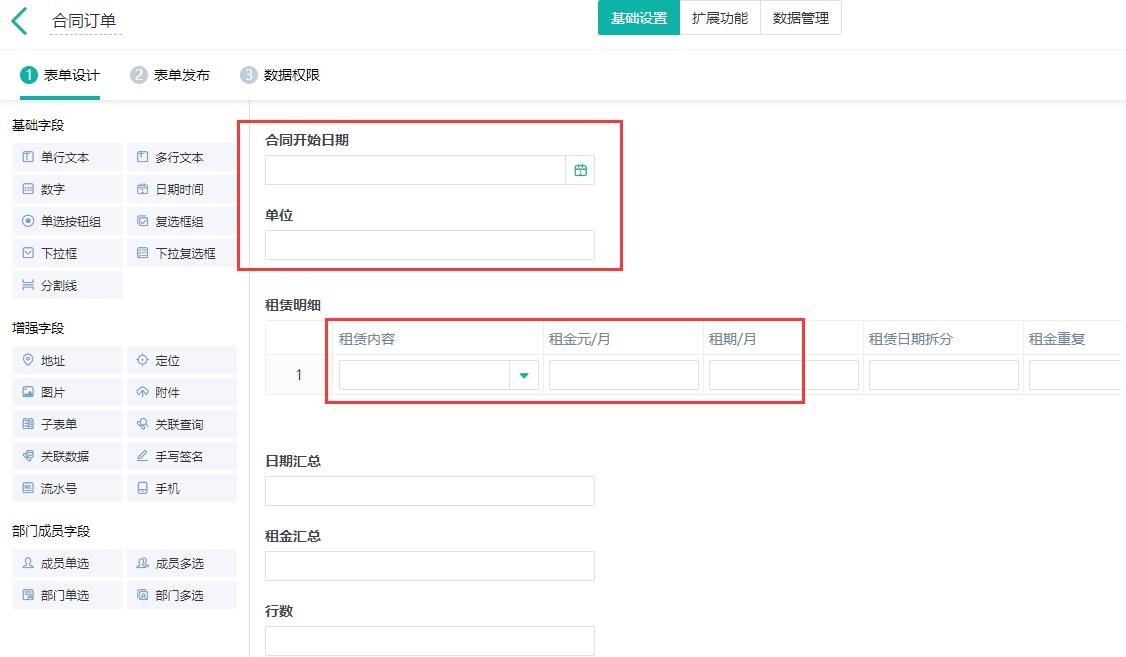Viewport: 1126px width, 657px height.
Task: Add a 单选按钮组 field
Action: 68,221
